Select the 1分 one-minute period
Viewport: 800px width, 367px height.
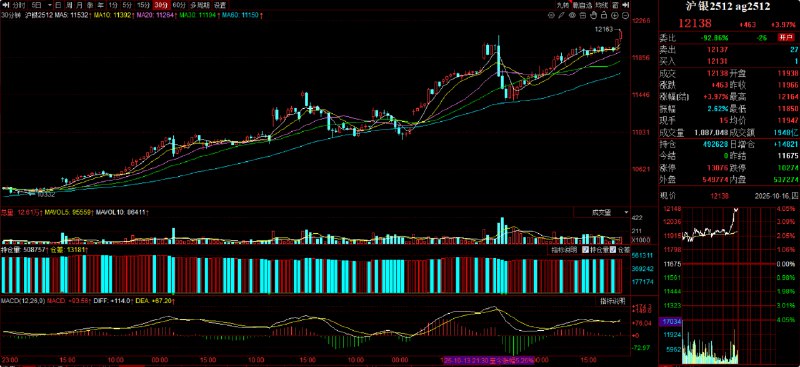[x=112, y=5]
